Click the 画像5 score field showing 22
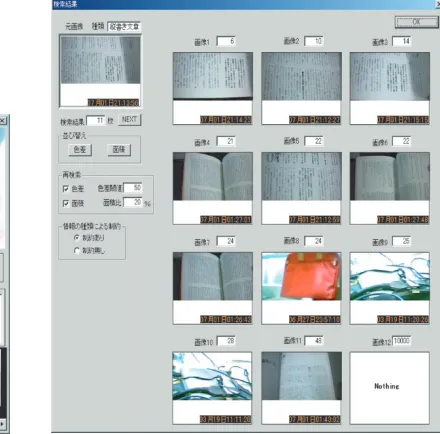The height and width of the screenshot is (434, 440). pos(314,141)
